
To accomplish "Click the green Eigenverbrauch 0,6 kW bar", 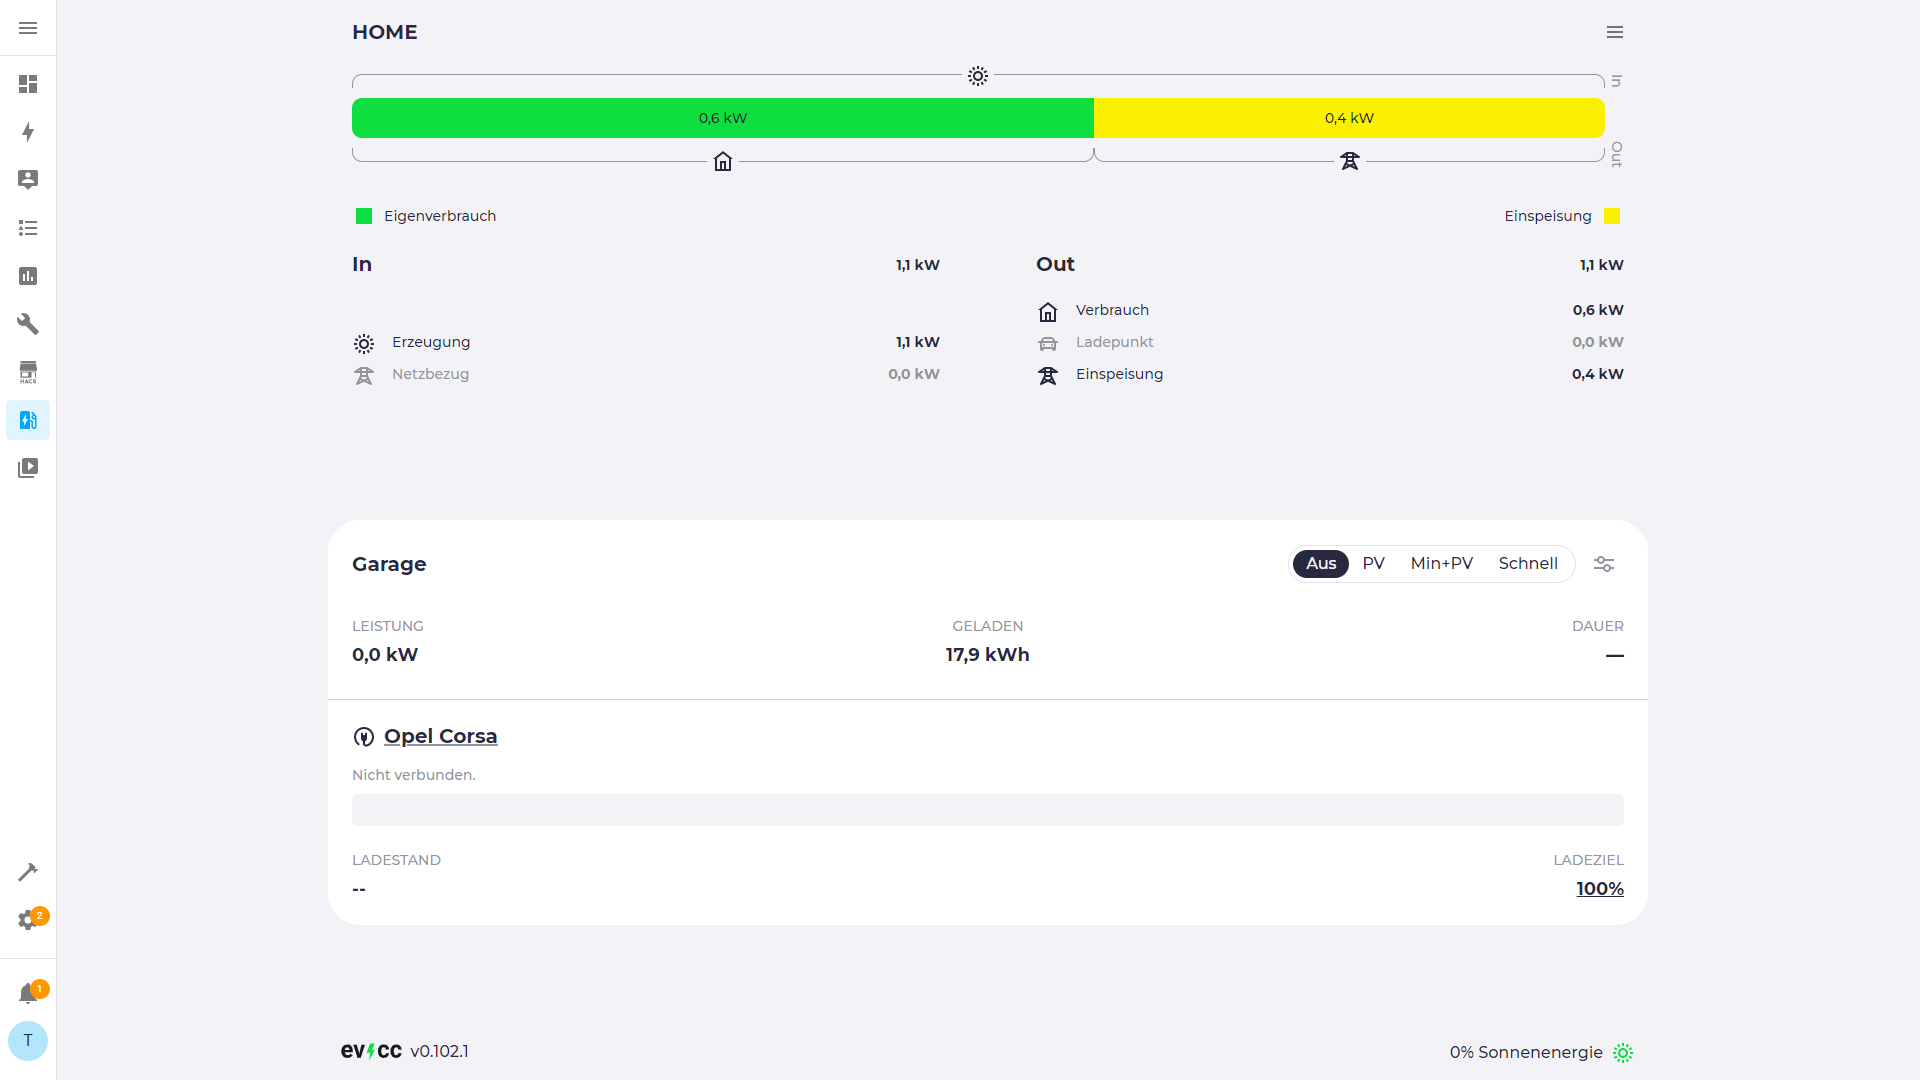I will (x=722, y=118).
